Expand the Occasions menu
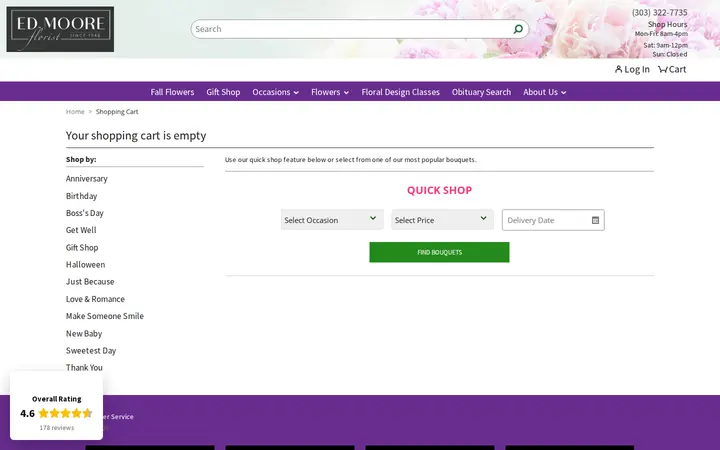 (276, 92)
